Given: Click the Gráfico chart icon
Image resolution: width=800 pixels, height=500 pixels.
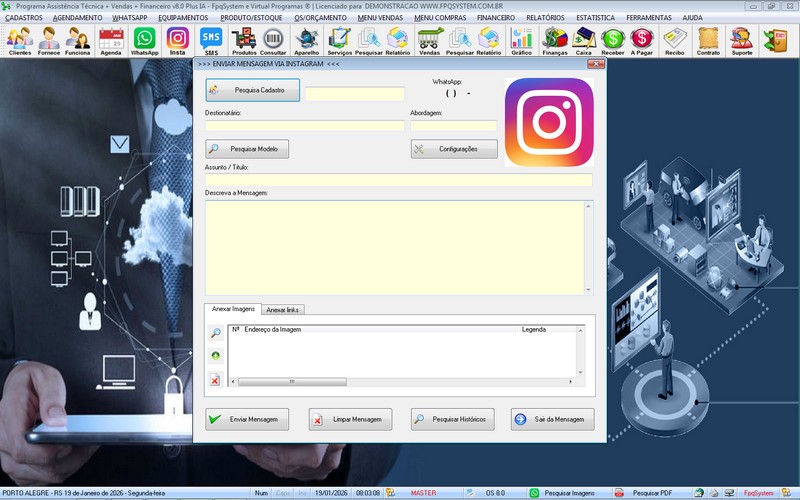Looking at the screenshot, I should click(x=522, y=40).
